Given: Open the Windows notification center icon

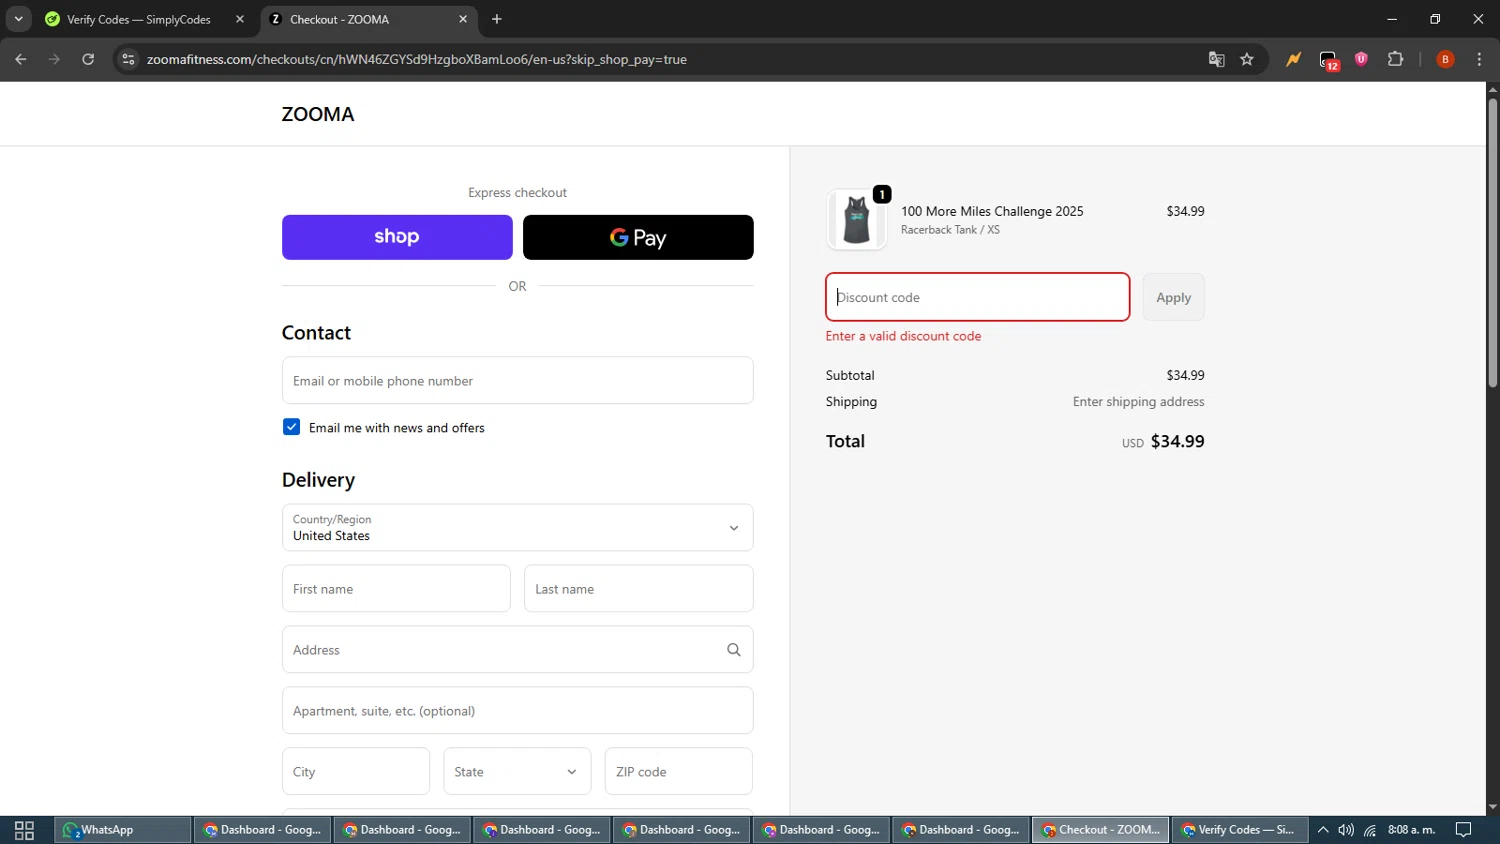Looking at the screenshot, I should pyautogui.click(x=1463, y=830).
